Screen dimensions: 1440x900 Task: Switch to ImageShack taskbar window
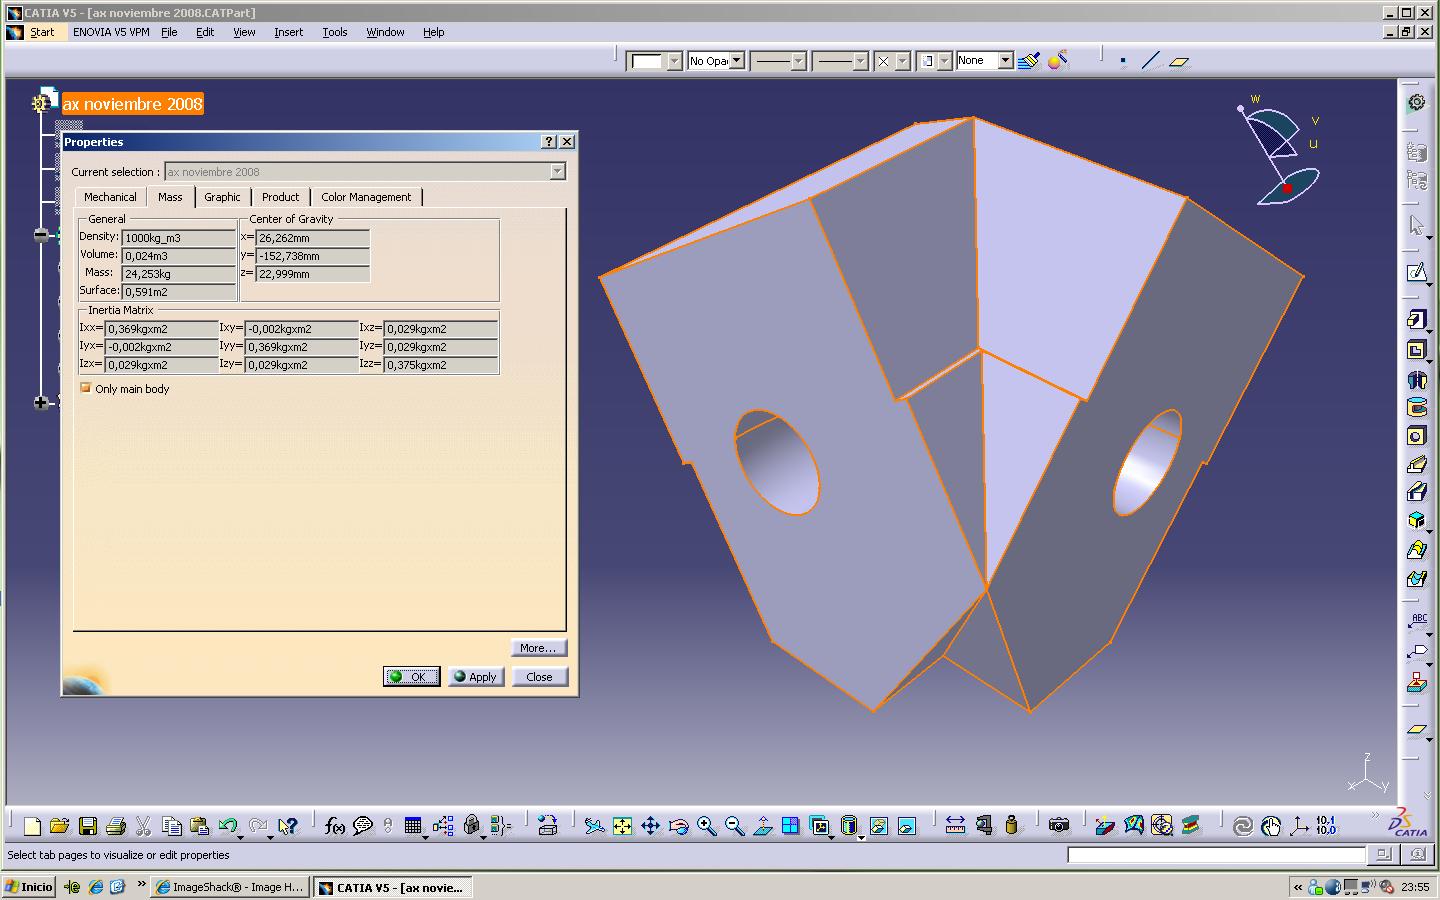click(x=230, y=887)
